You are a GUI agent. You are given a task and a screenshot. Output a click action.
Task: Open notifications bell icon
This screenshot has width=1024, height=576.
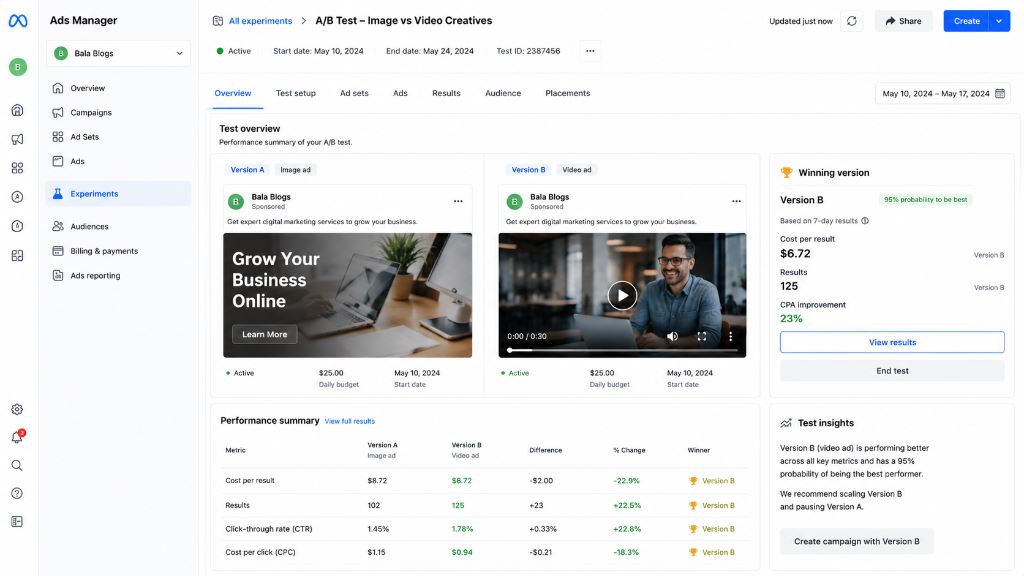(x=17, y=437)
